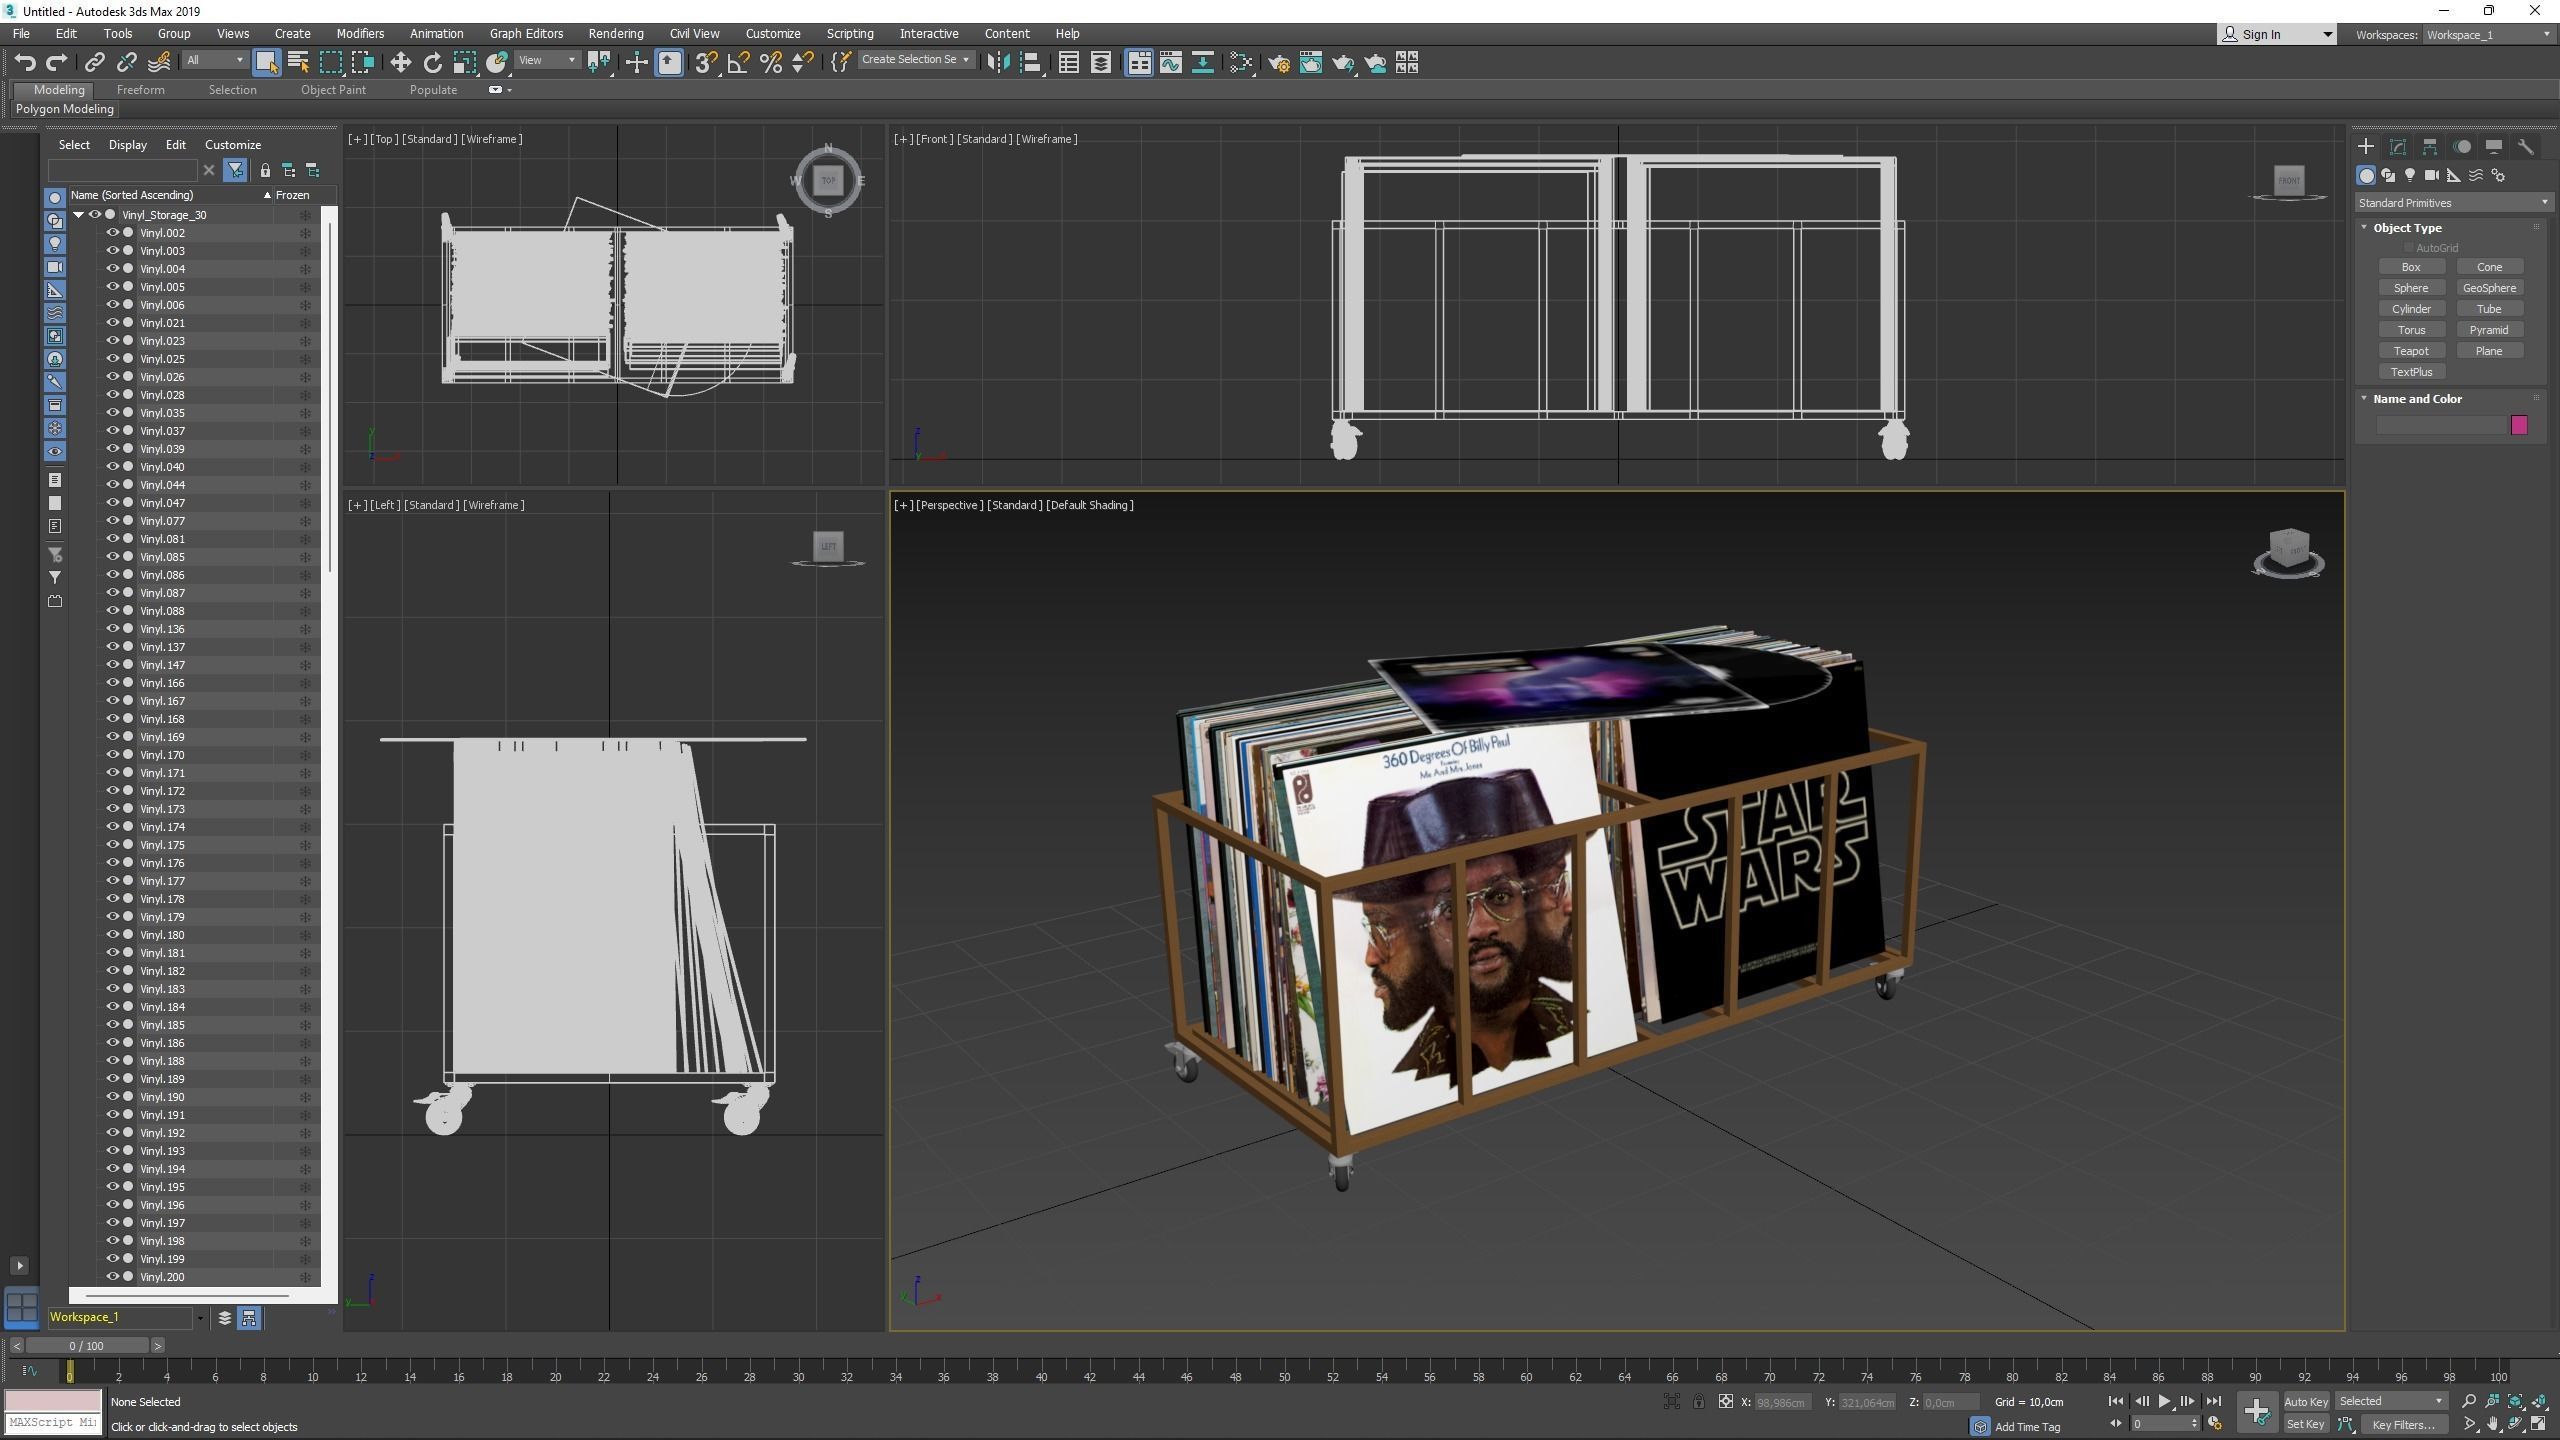Hide Vinyl.021 with its eye icon
Viewport: 2560px width, 1440px height.
[x=113, y=323]
